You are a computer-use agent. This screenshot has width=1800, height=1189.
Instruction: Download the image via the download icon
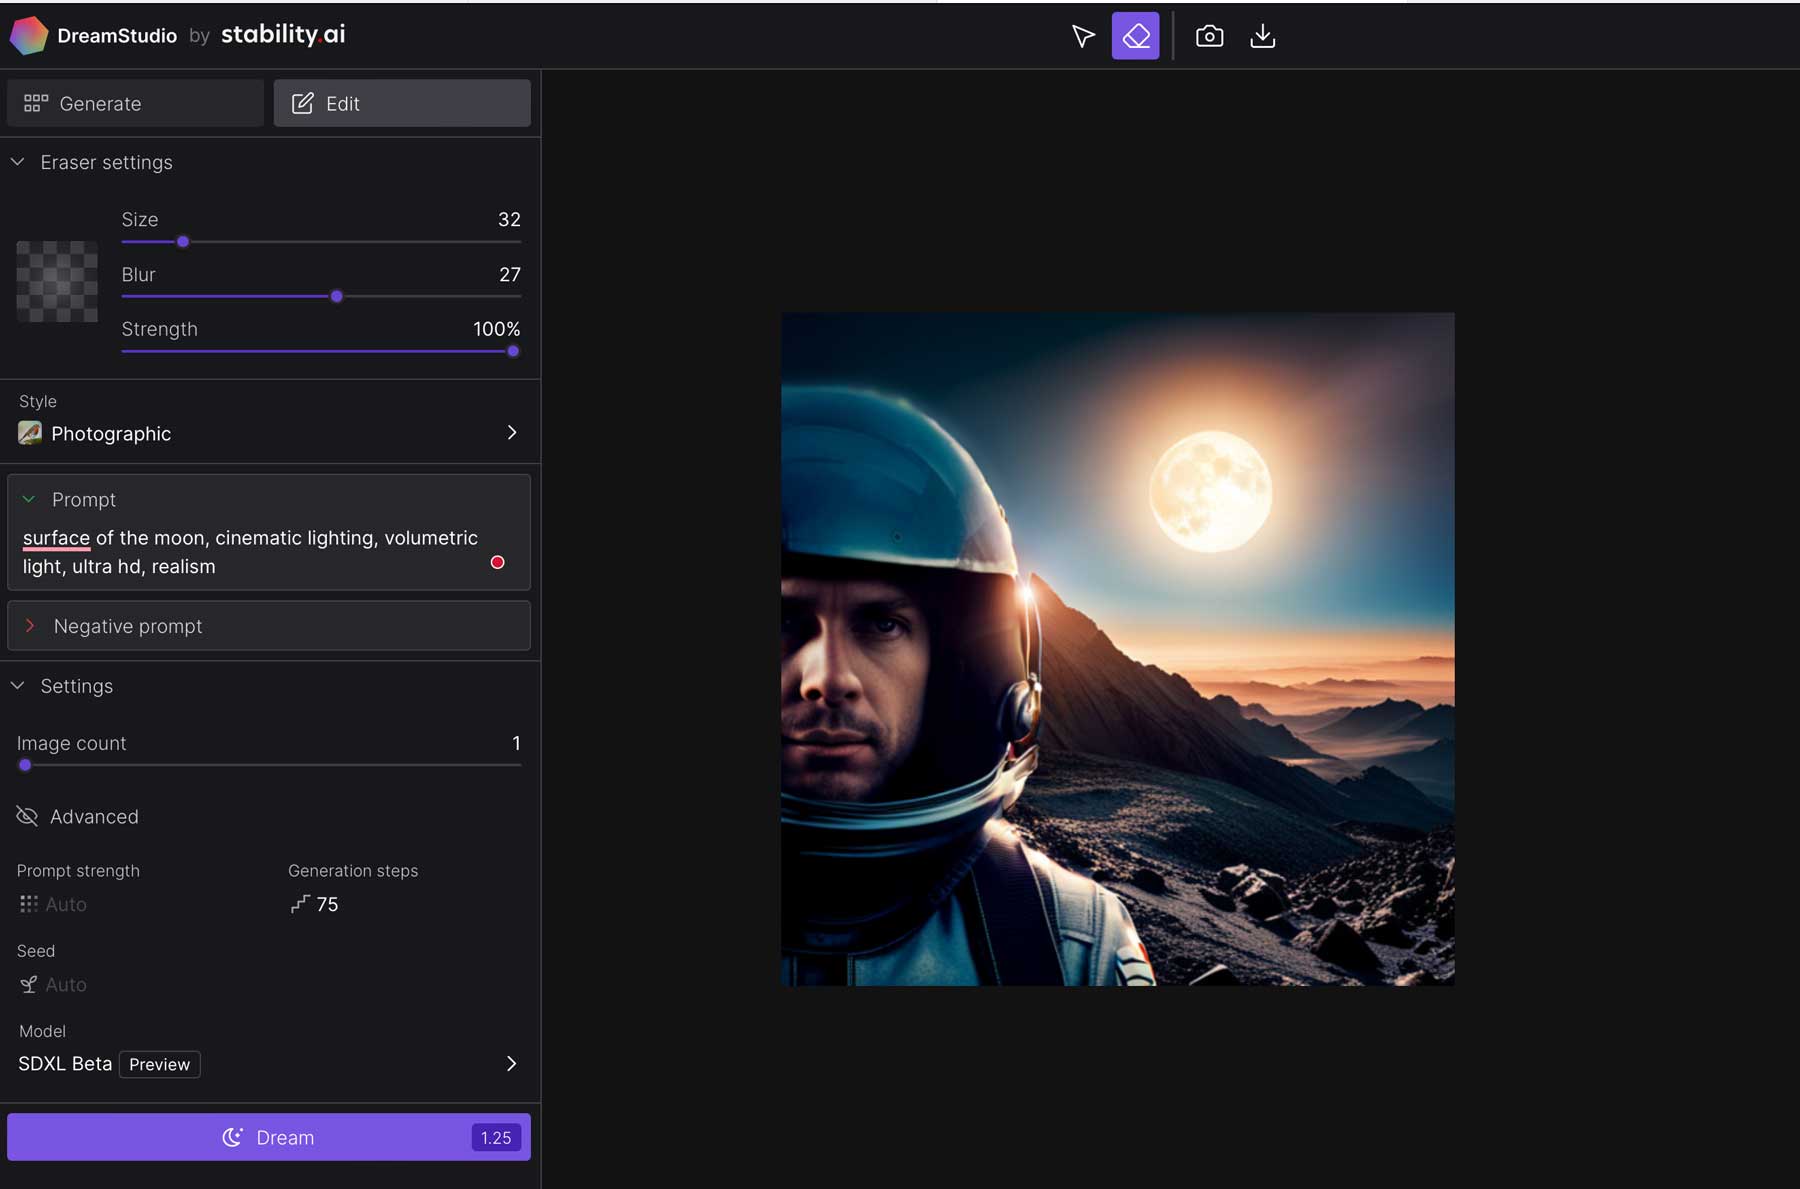pos(1263,35)
